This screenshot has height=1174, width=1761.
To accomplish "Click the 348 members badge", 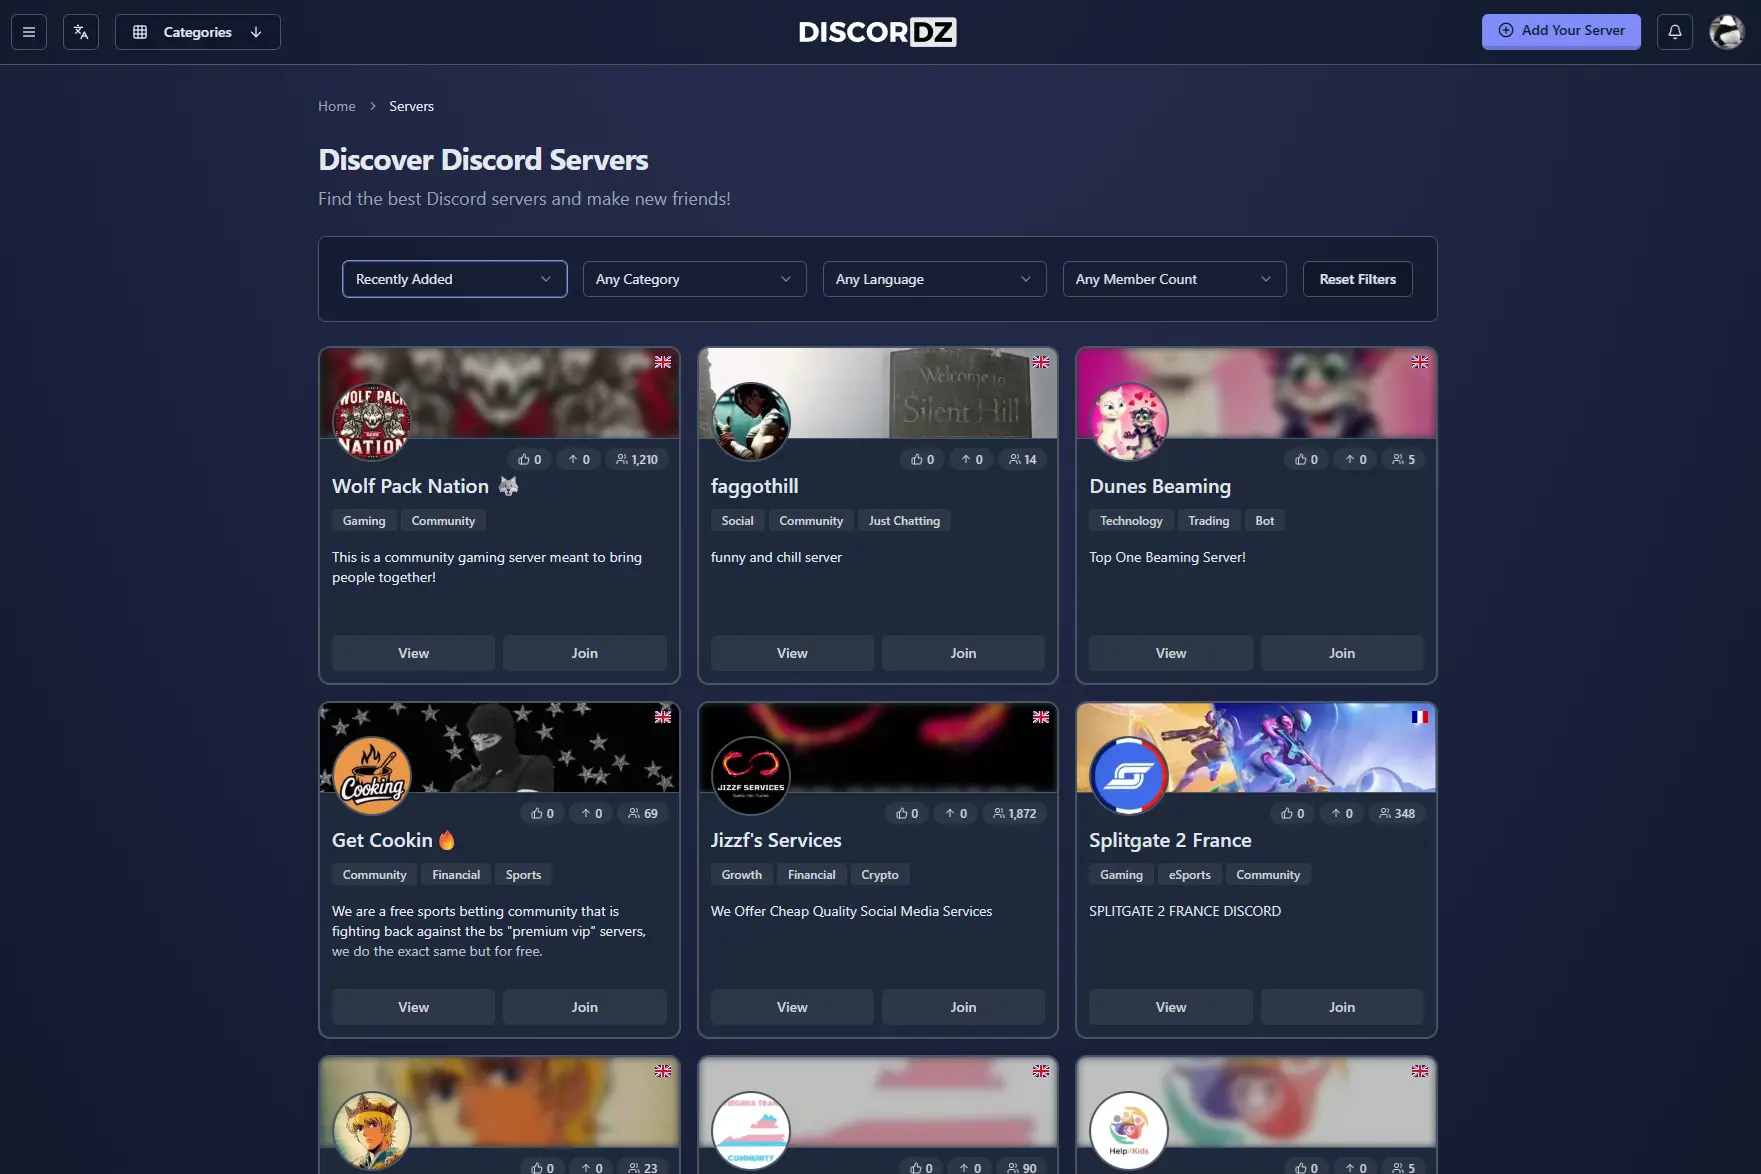I will 1397,813.
